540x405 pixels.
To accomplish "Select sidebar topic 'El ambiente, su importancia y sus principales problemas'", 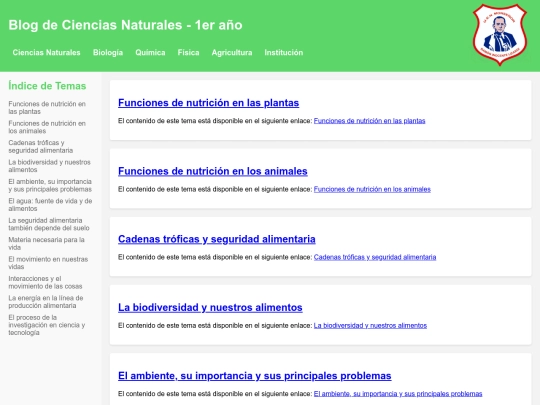I will pyautogui.click(x=50, y=185).
